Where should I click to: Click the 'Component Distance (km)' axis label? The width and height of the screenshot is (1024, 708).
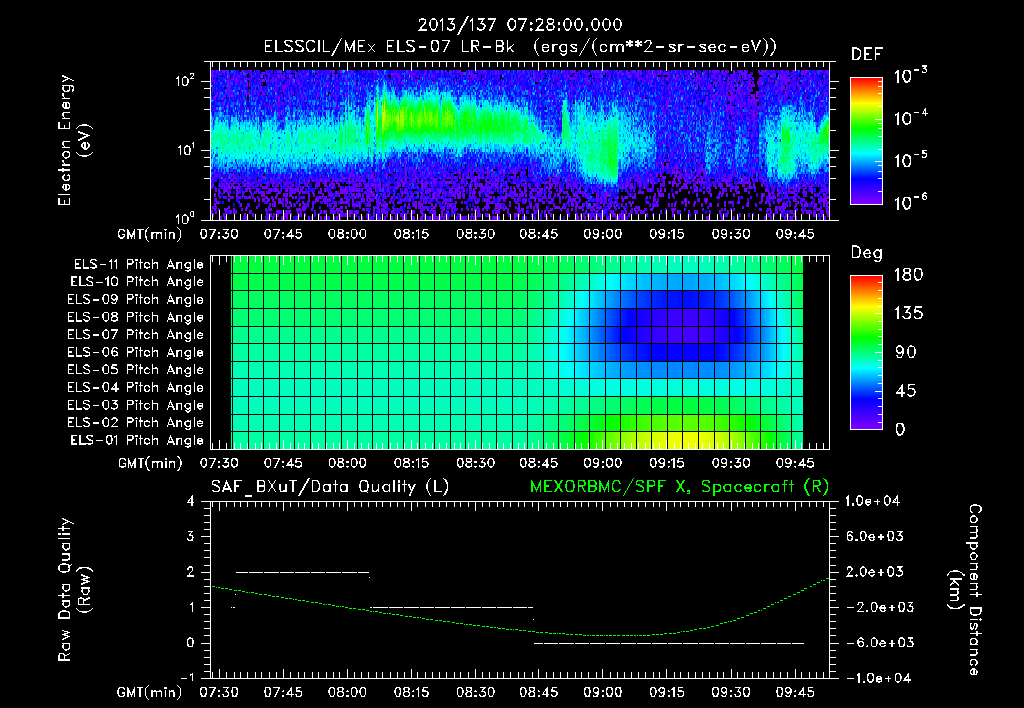tap(965, 589)
